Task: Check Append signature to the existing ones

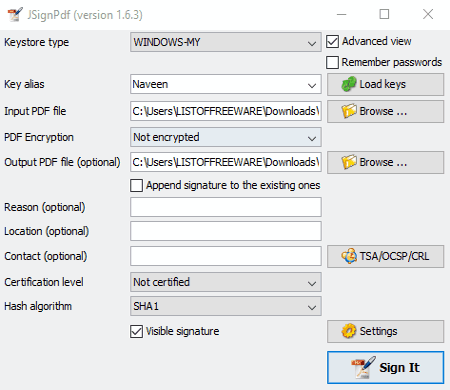Action: (137, 185)
